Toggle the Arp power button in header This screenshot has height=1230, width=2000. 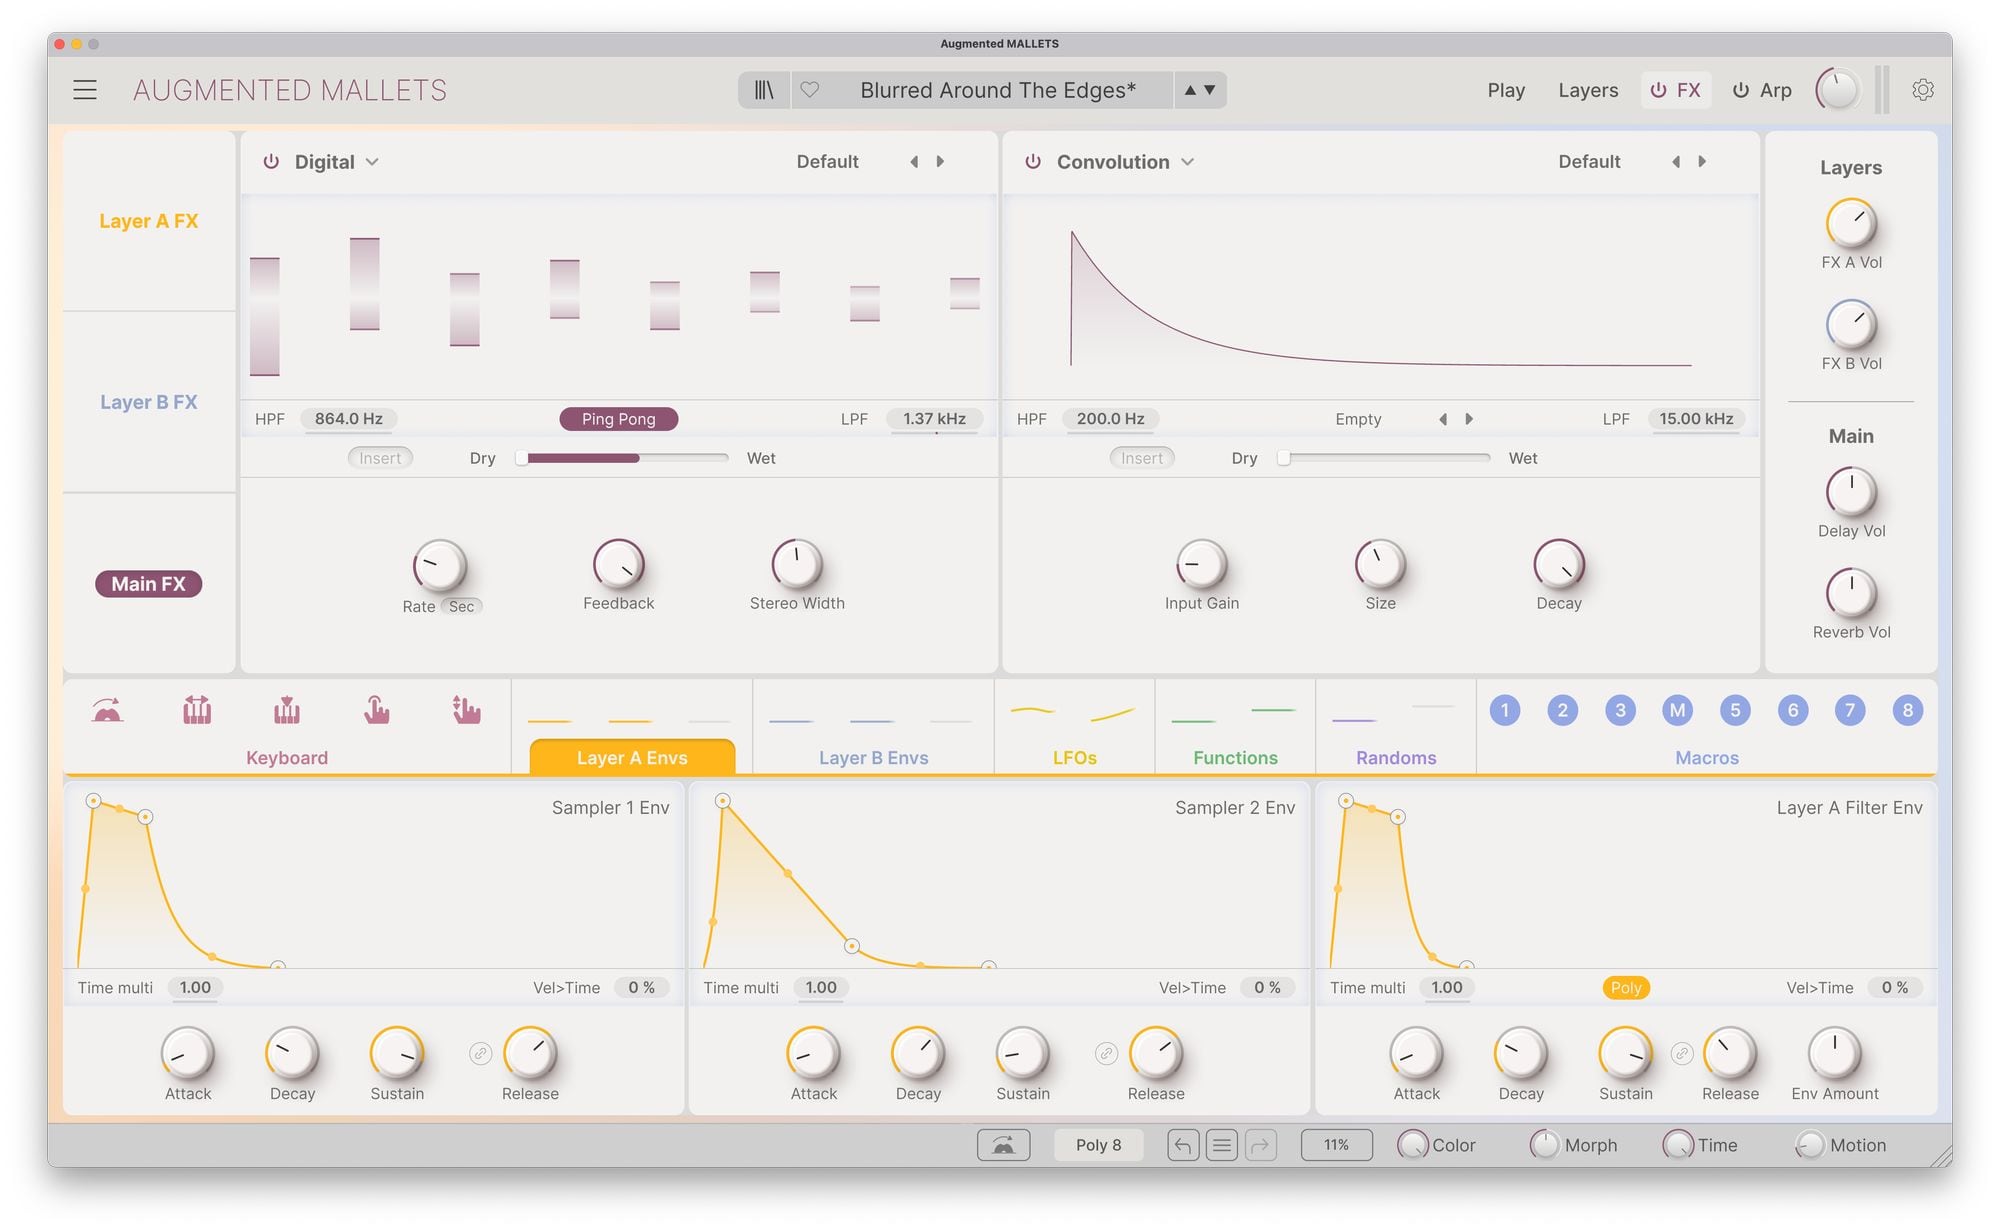[1741, 90]
